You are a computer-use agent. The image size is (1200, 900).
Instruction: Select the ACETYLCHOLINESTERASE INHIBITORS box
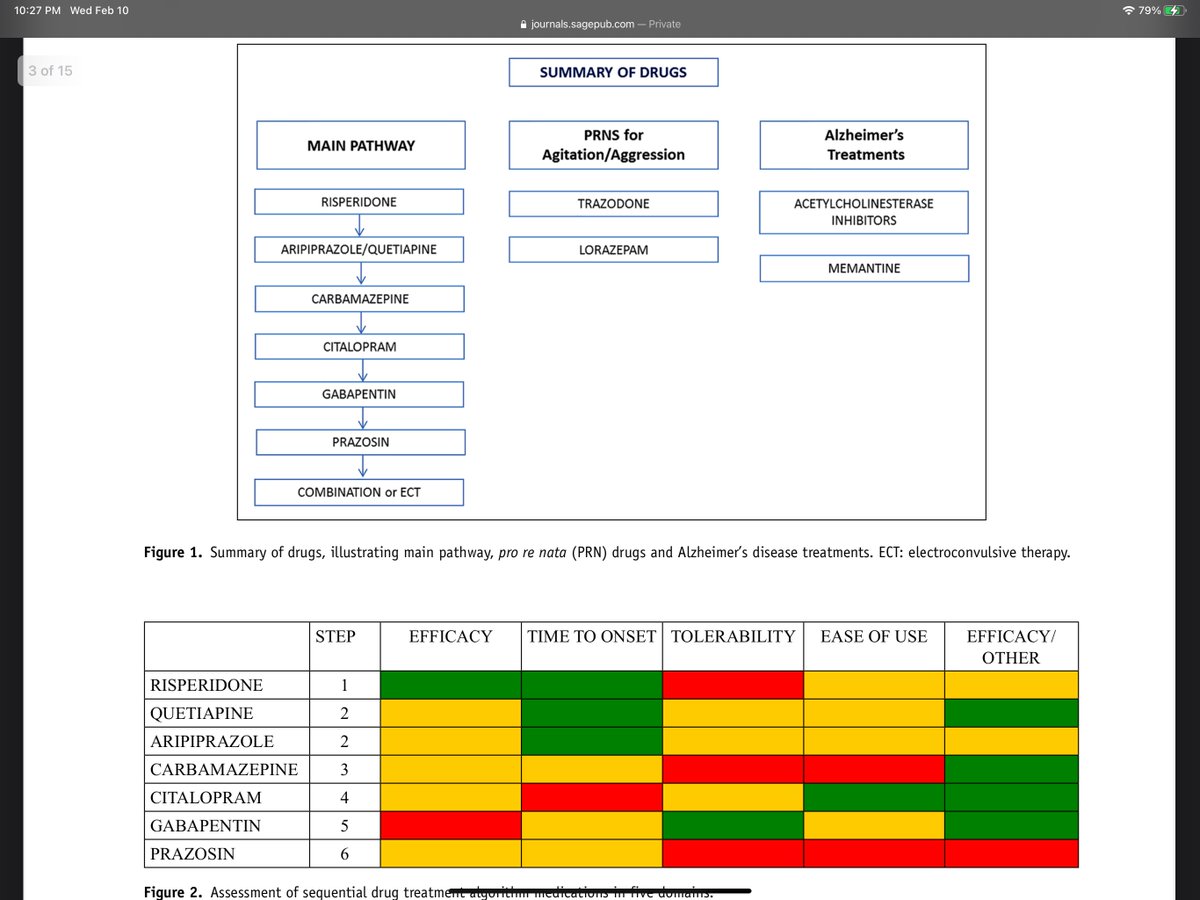pos(864,211)
